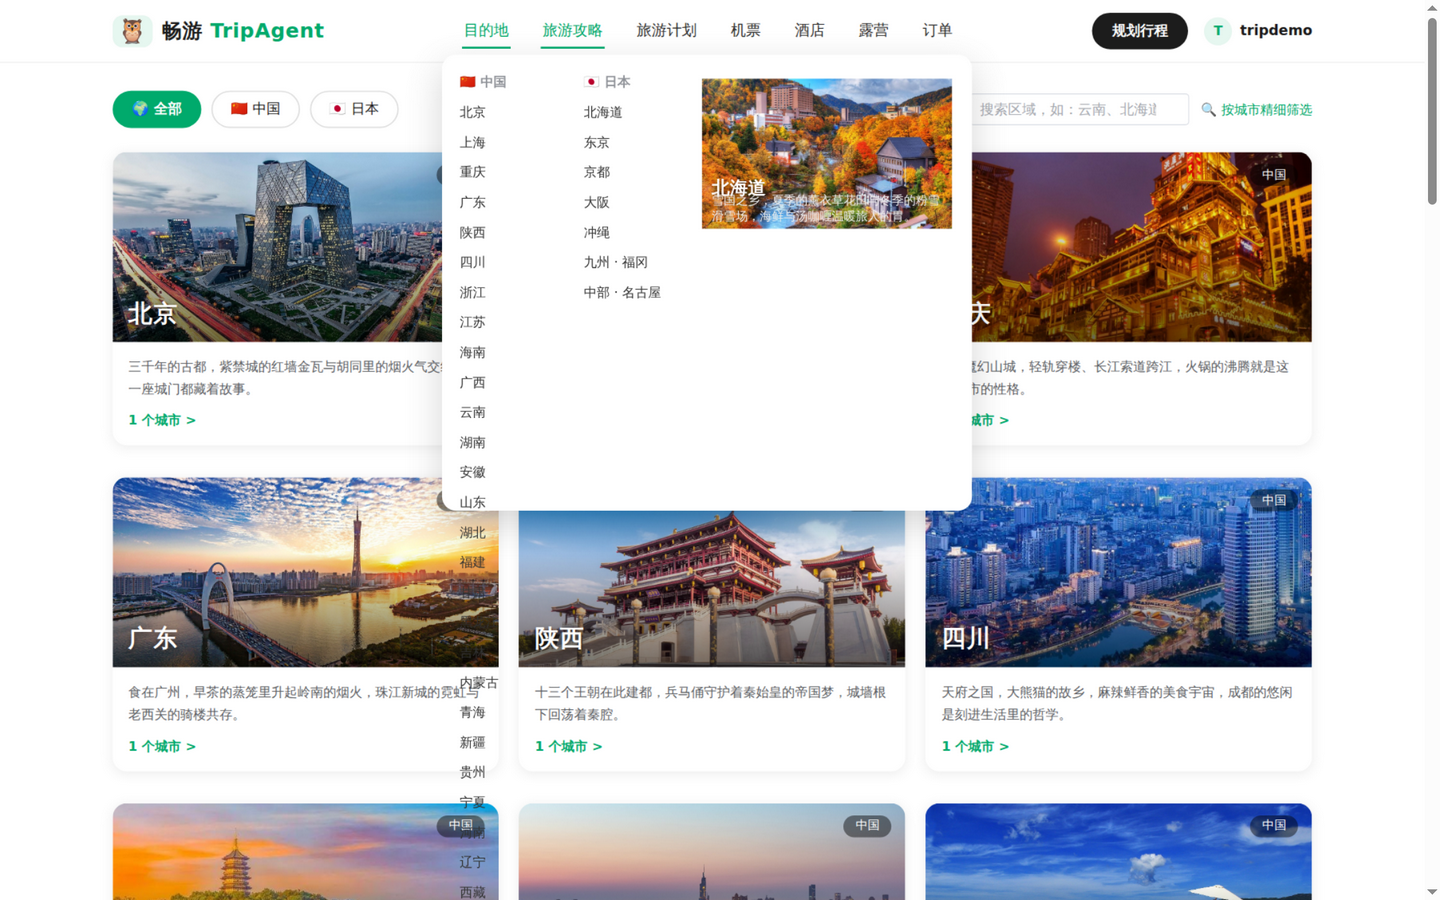Select 中部 · 名古屋 in the dropdown
The image size is (1440, 900).
622,292
